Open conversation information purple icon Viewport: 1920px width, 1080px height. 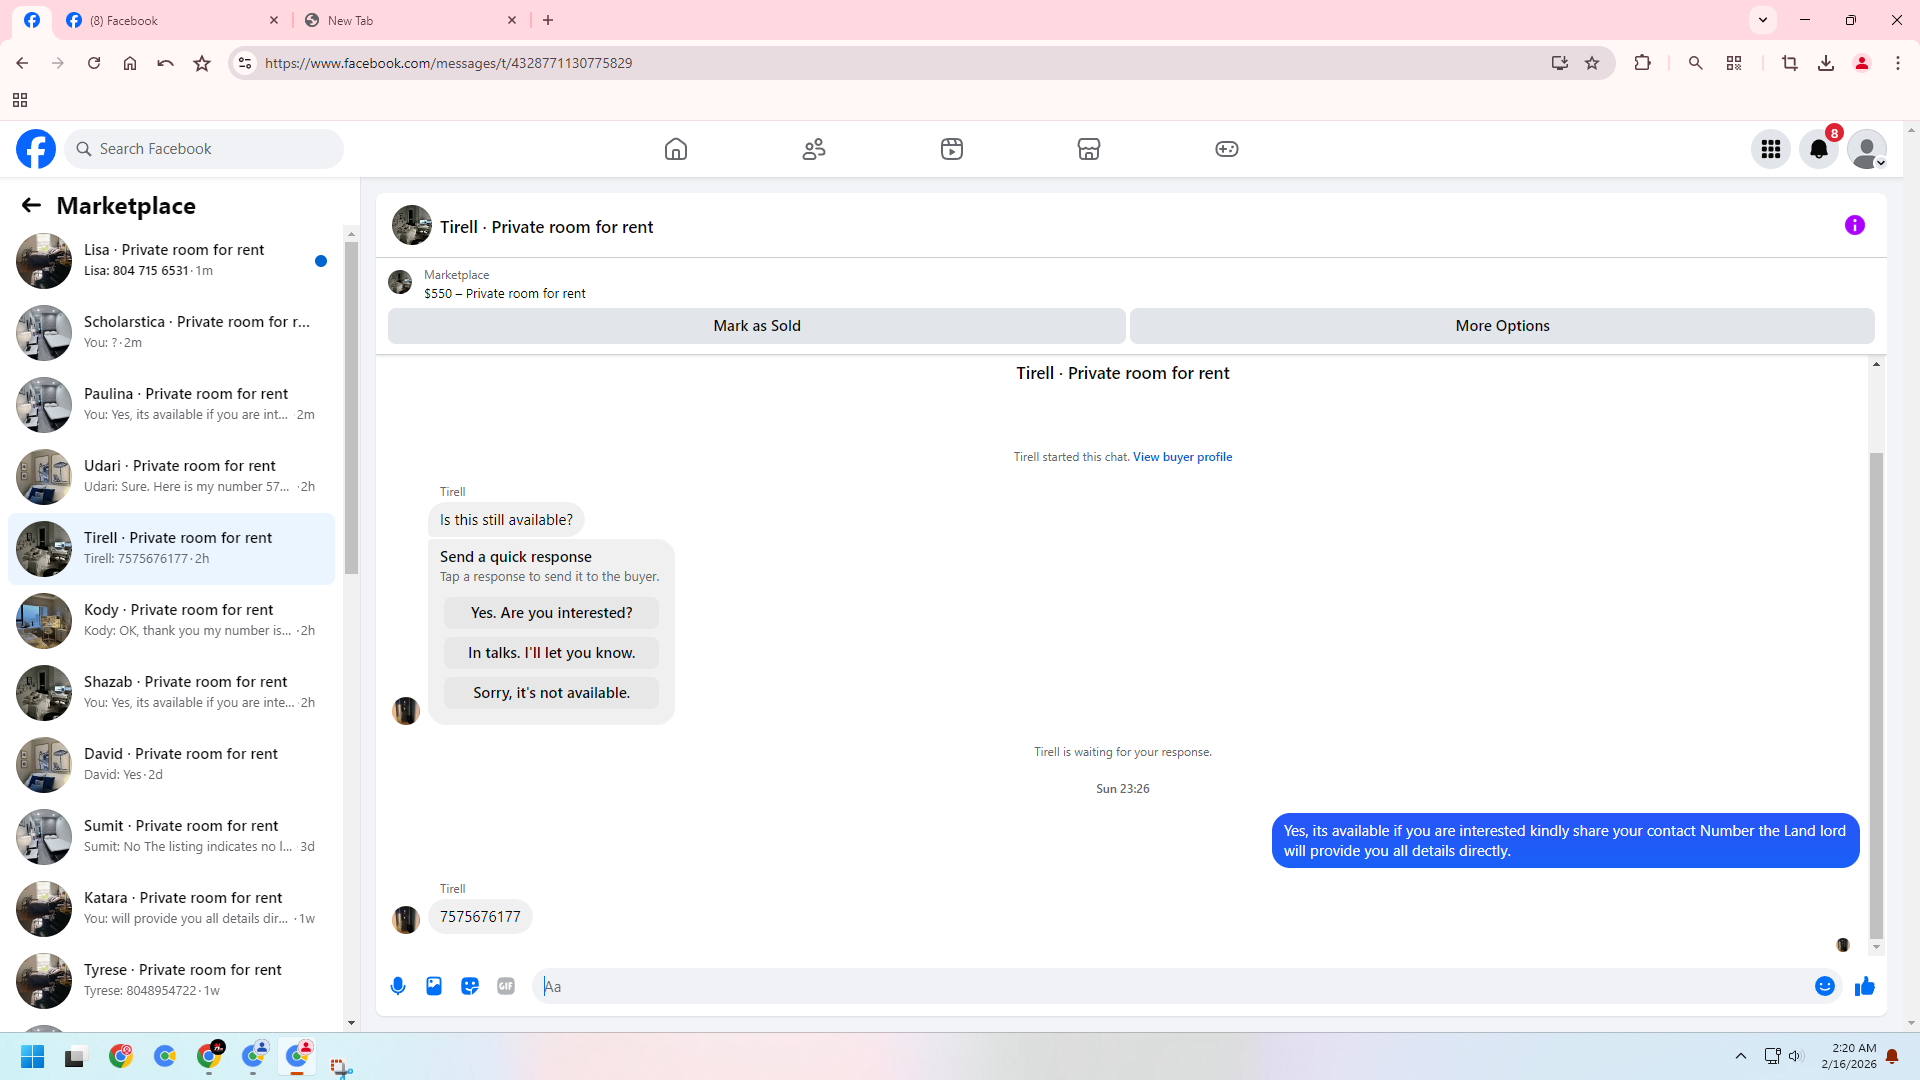[x=1855, y=225]
